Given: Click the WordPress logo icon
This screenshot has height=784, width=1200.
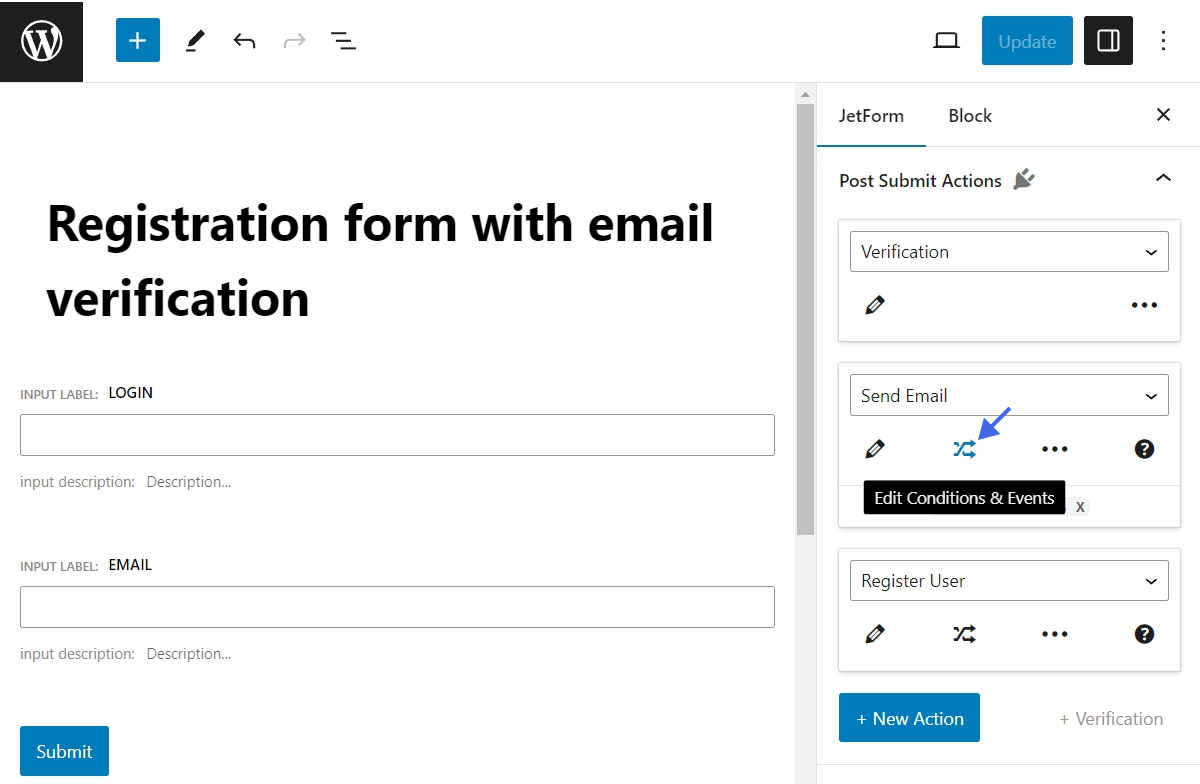Looking at the screenshot, I should click(41, 41).
